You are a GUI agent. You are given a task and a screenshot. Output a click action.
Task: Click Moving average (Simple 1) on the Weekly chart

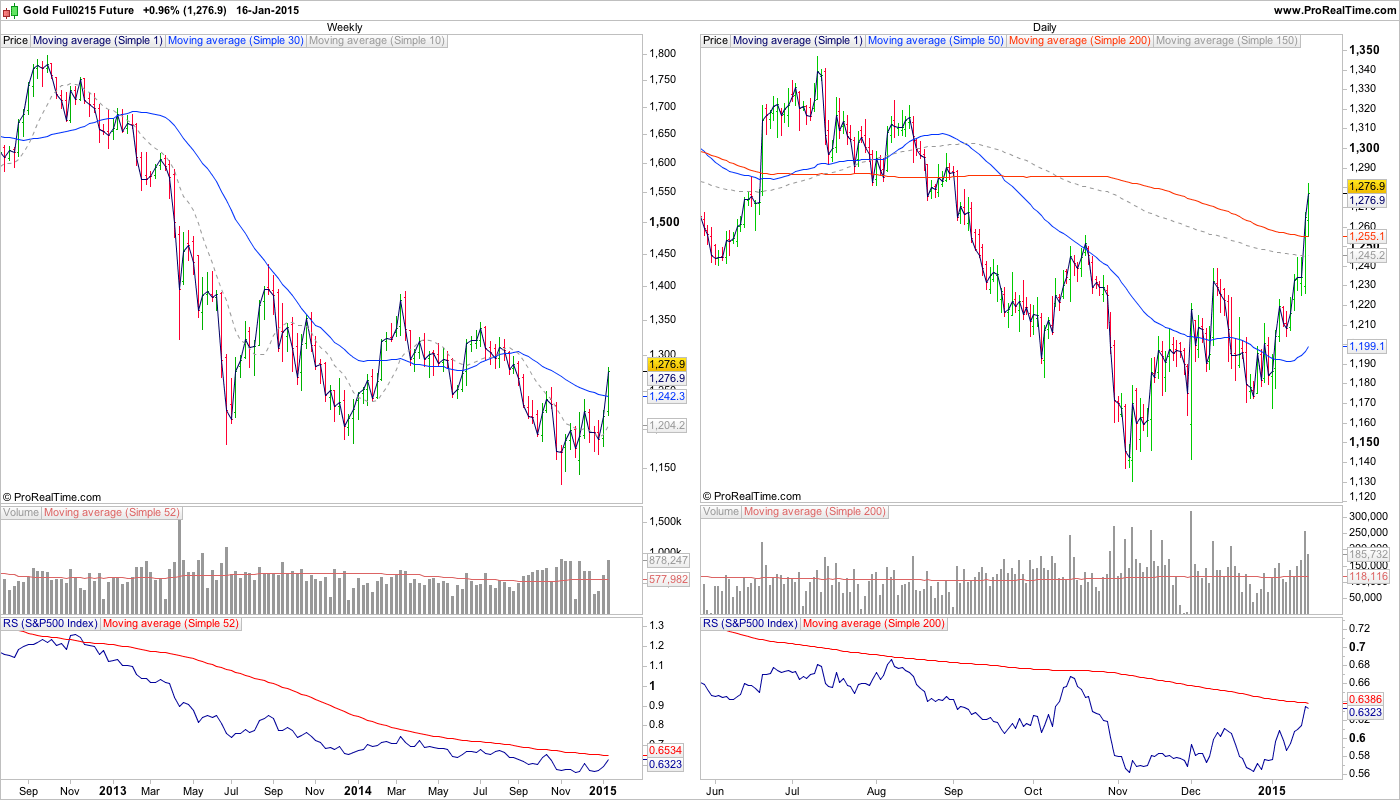pyautogui.click(x=98, y=41)
